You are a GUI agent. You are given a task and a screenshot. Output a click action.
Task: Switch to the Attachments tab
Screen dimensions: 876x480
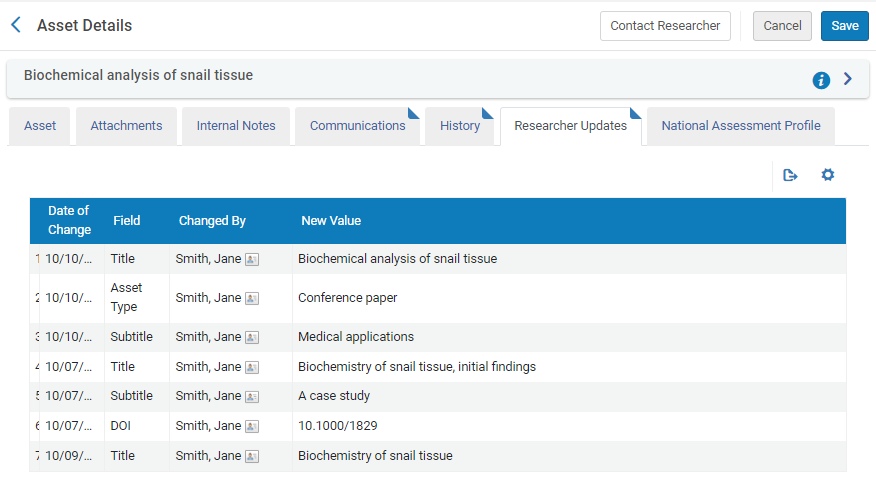pyautogui.click(x=126, y=126)
